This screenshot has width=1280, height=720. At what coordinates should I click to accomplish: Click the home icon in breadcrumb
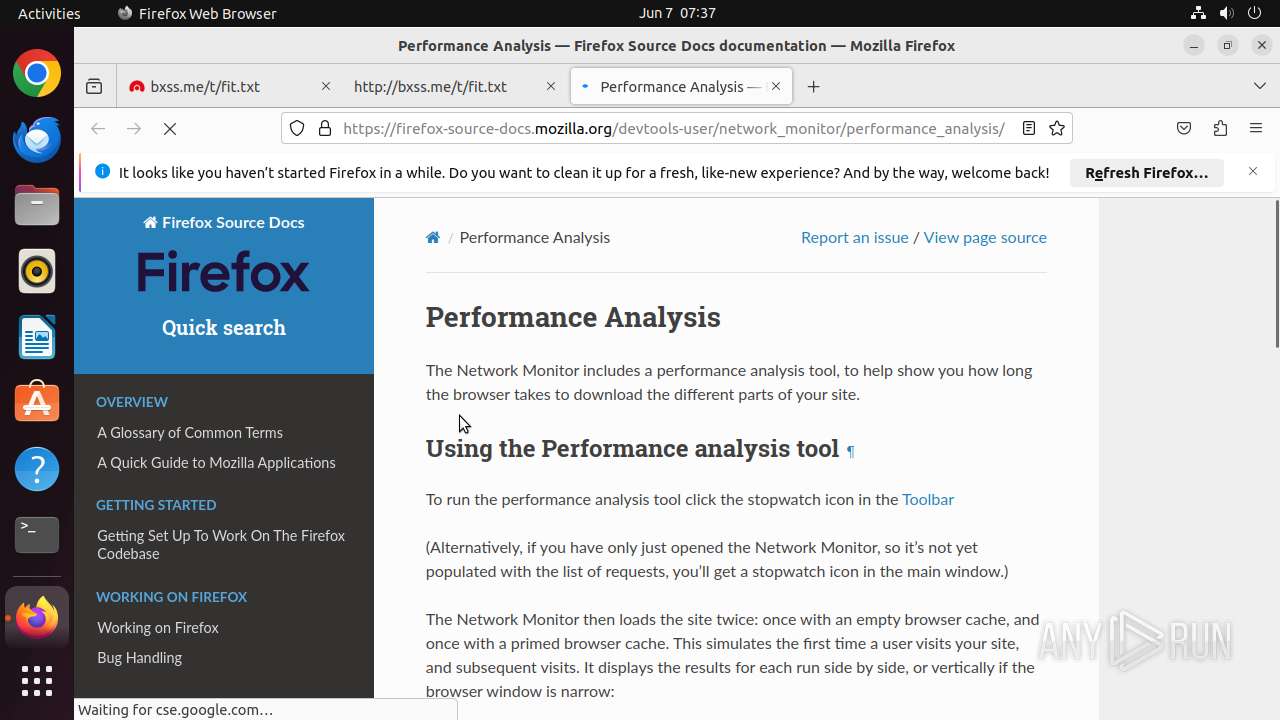pyautogui.click(x=433, y=238)
